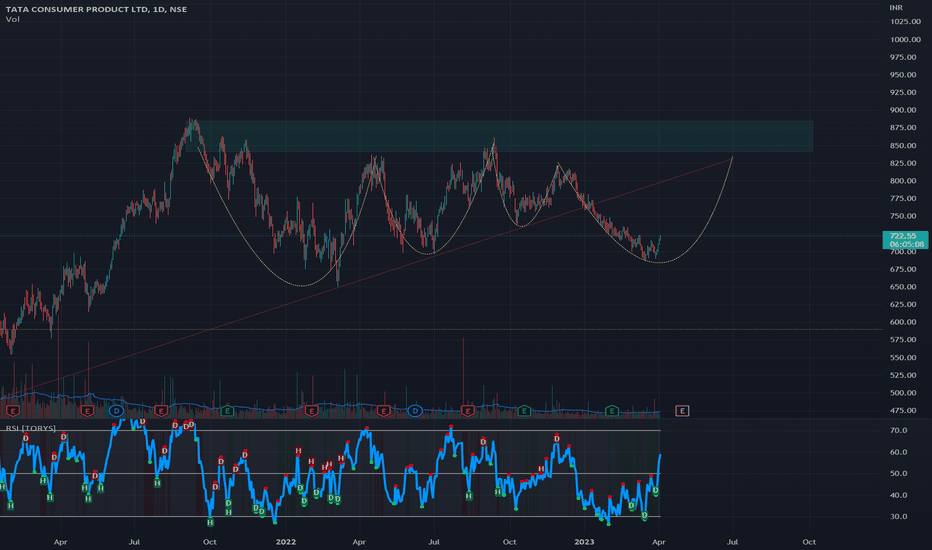This screenshot has width=932, height=550.
Task: Click the final Oct label on the time axis
Action: [809, 542]
